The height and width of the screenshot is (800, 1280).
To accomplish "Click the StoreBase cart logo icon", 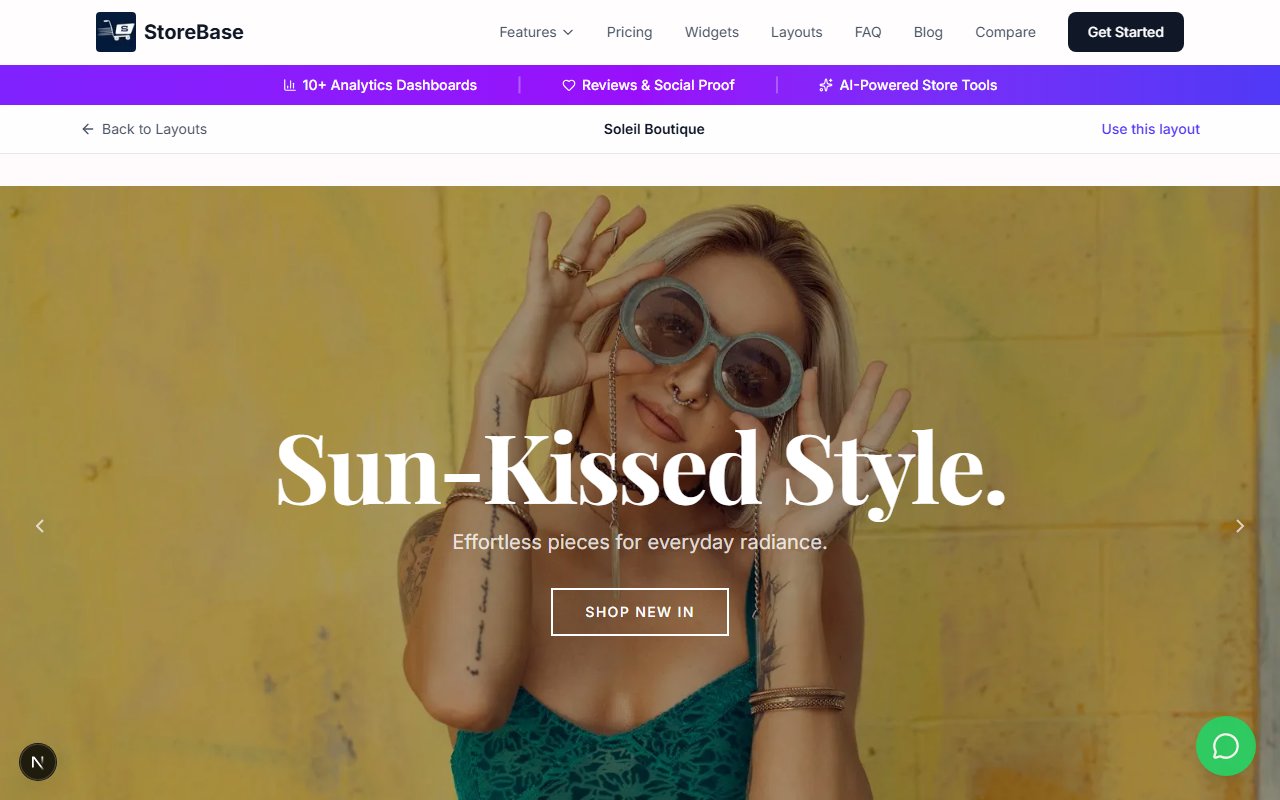I will [x=116, y=32].
